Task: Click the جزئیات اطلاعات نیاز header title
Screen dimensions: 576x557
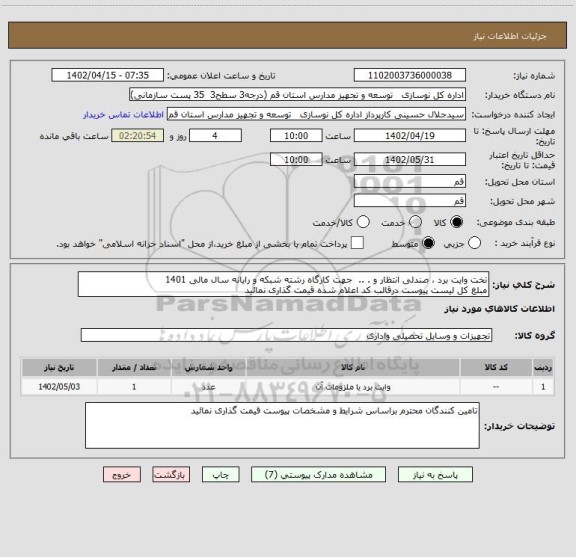Action: pyautogui.click(x=510, y=36)
